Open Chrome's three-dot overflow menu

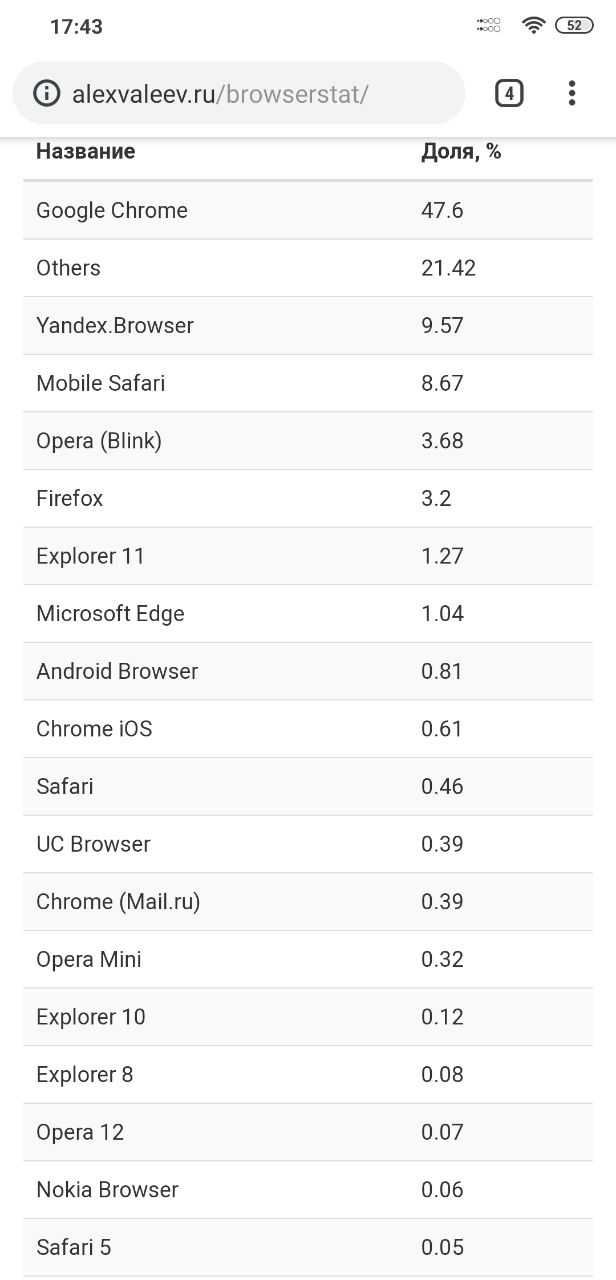click(x=572, y=94)
